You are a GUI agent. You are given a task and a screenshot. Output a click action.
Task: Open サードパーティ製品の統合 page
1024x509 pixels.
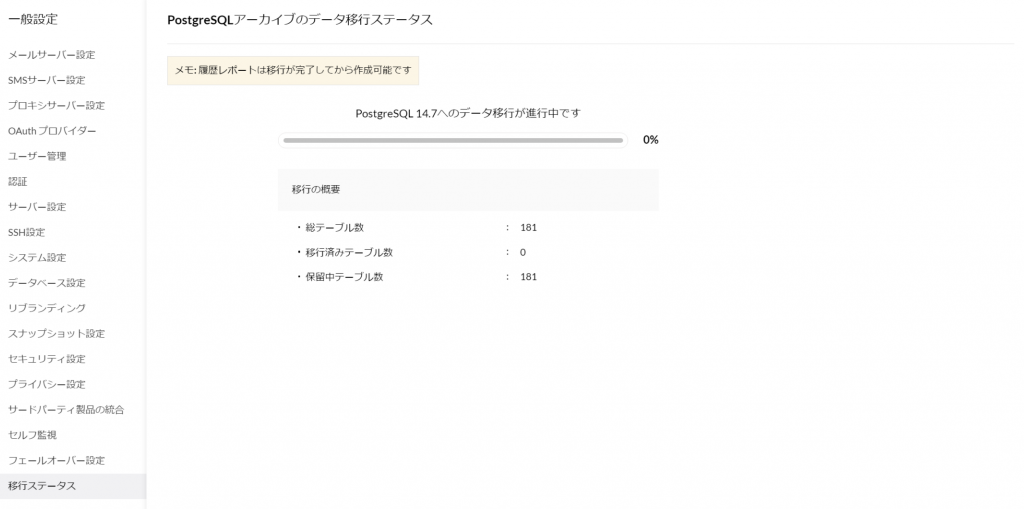[66, 410]
